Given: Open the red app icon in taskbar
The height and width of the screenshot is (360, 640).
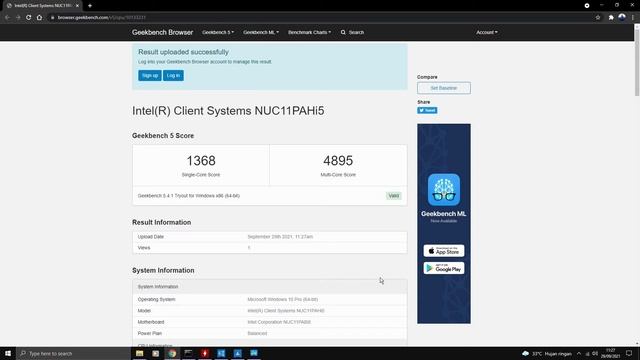Looking at the screenshot, I should [205, 353].
